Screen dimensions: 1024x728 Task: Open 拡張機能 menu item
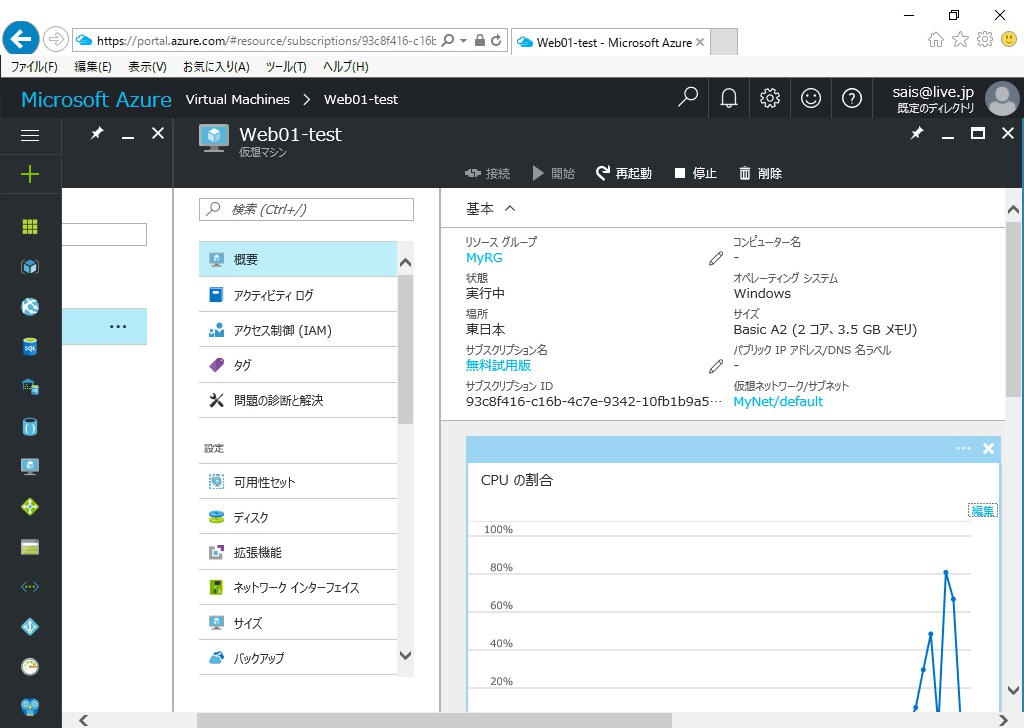(x=298, y=552)
